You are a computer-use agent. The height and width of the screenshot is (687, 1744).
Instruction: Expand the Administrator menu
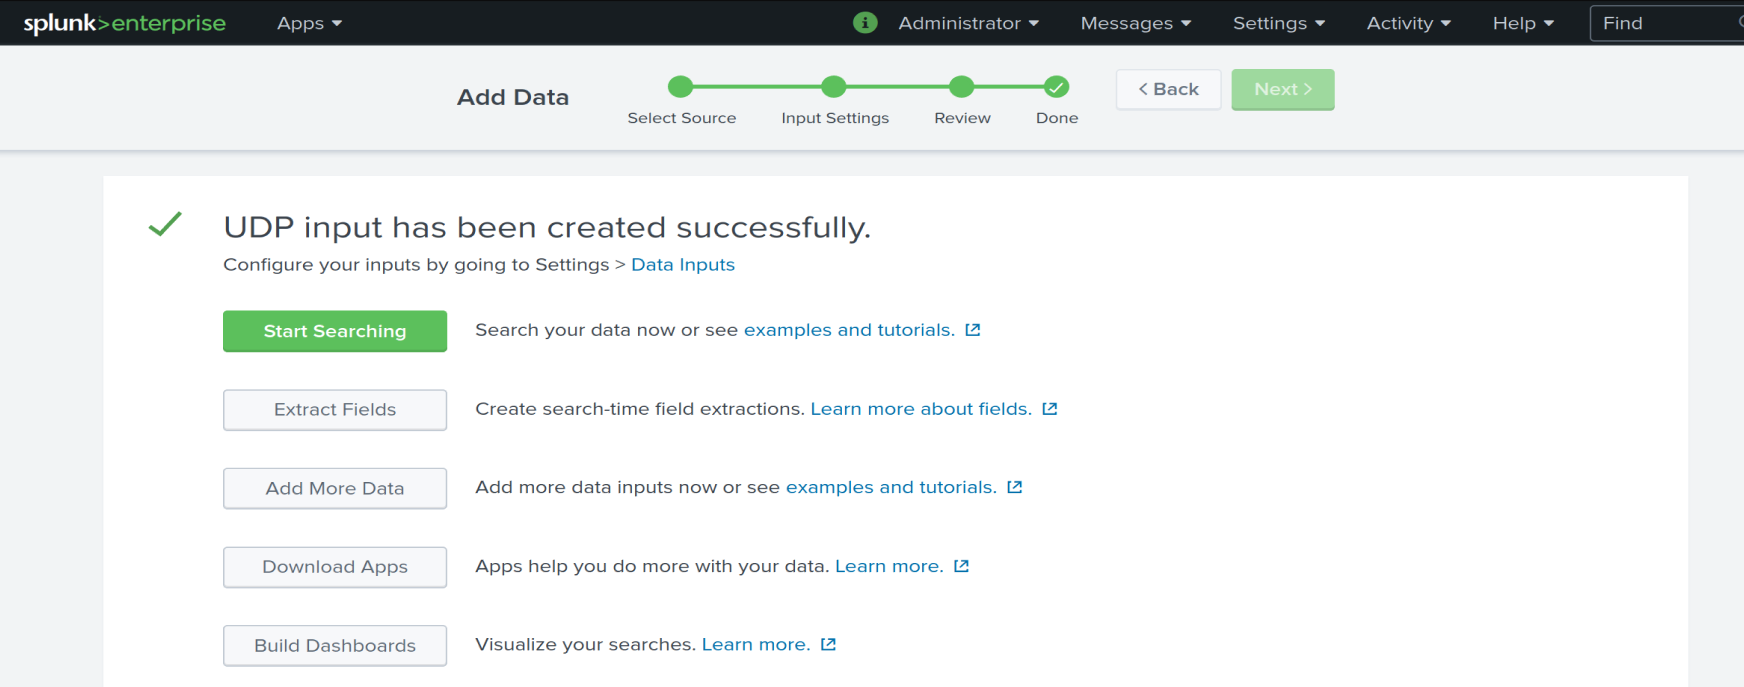tap(969, 23)
